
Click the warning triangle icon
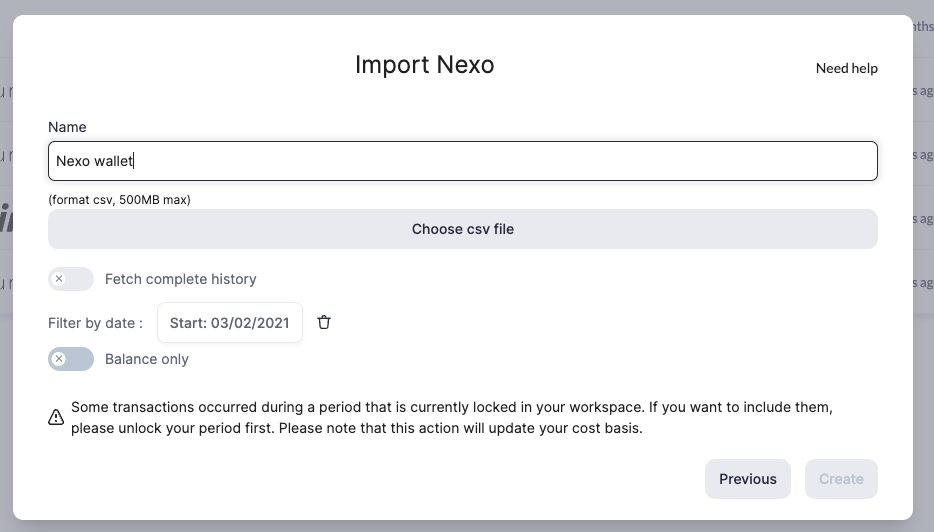click(56, 417)
